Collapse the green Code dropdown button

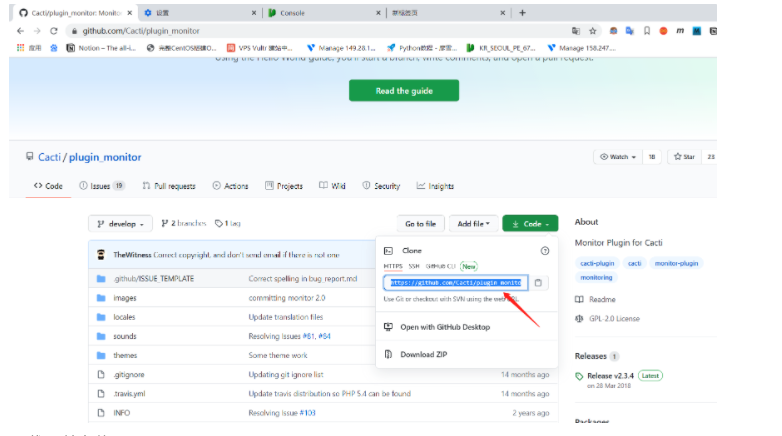coord(530,224)
